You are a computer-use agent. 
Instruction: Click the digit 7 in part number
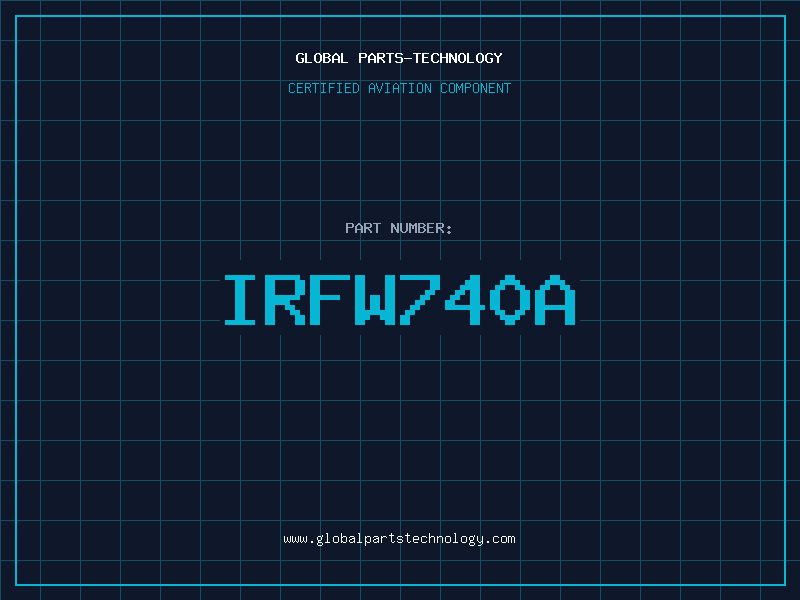pos(422,300)
